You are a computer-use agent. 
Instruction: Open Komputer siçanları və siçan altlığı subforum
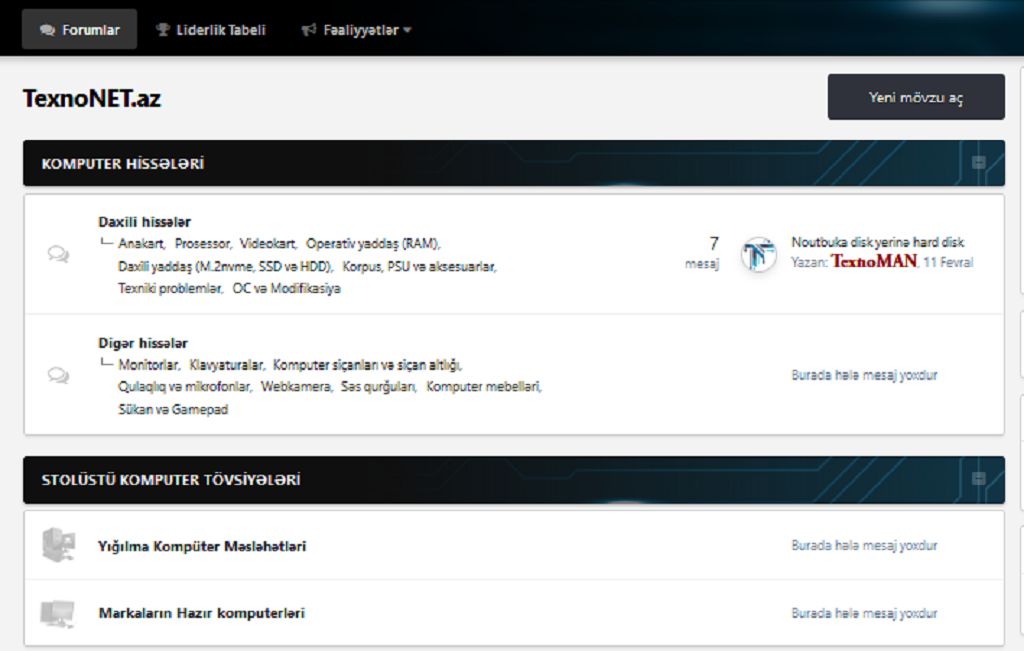(367, 365)
